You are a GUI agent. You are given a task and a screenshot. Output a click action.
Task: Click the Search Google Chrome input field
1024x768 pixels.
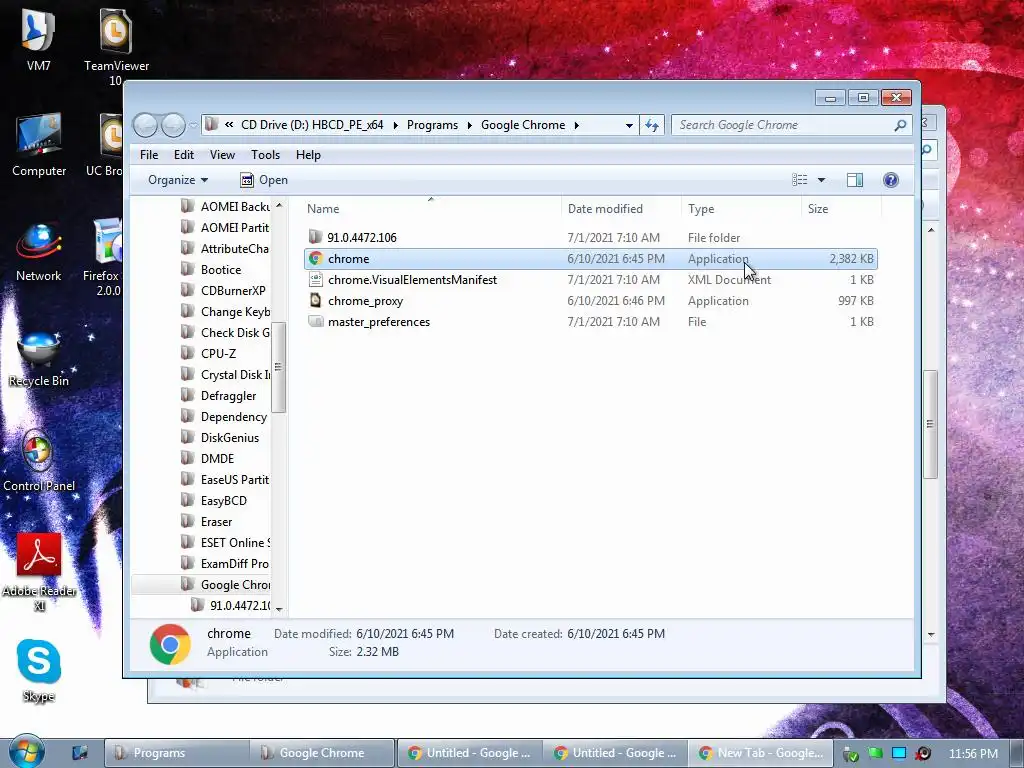(x=784, y=125)
